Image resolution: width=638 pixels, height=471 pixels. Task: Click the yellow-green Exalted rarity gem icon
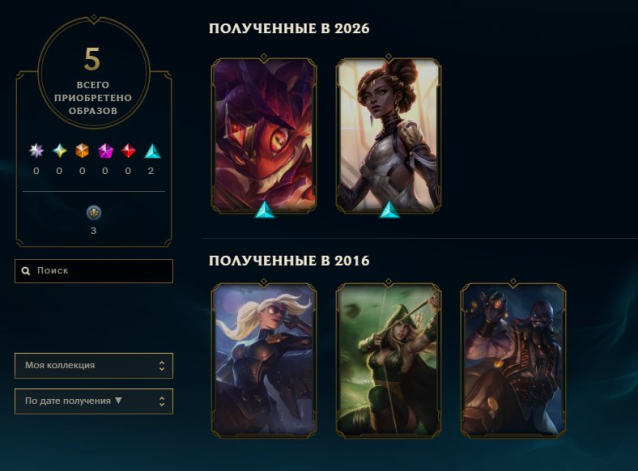(59, 151)
